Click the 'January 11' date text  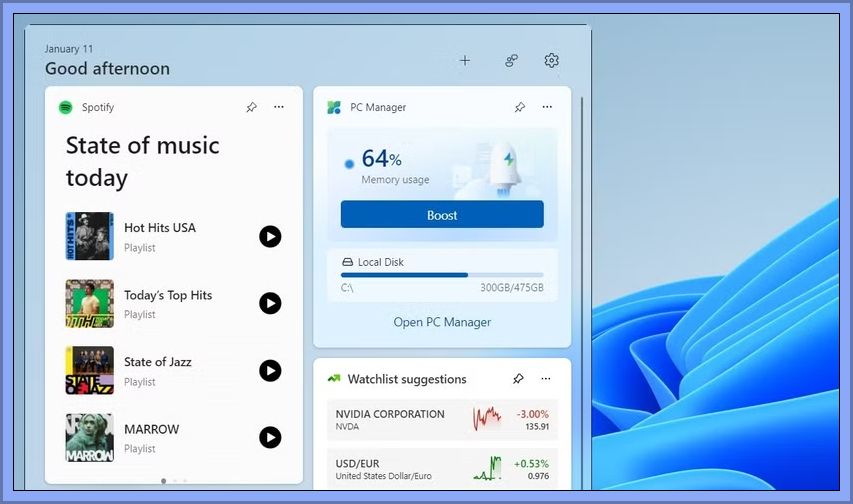point(69,48)
